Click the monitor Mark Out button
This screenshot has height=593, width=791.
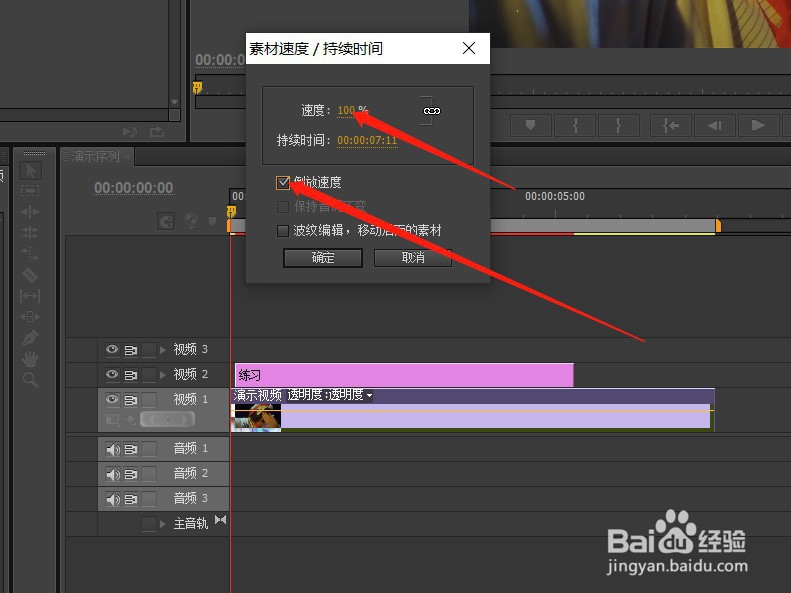click(x=619, y=125)
